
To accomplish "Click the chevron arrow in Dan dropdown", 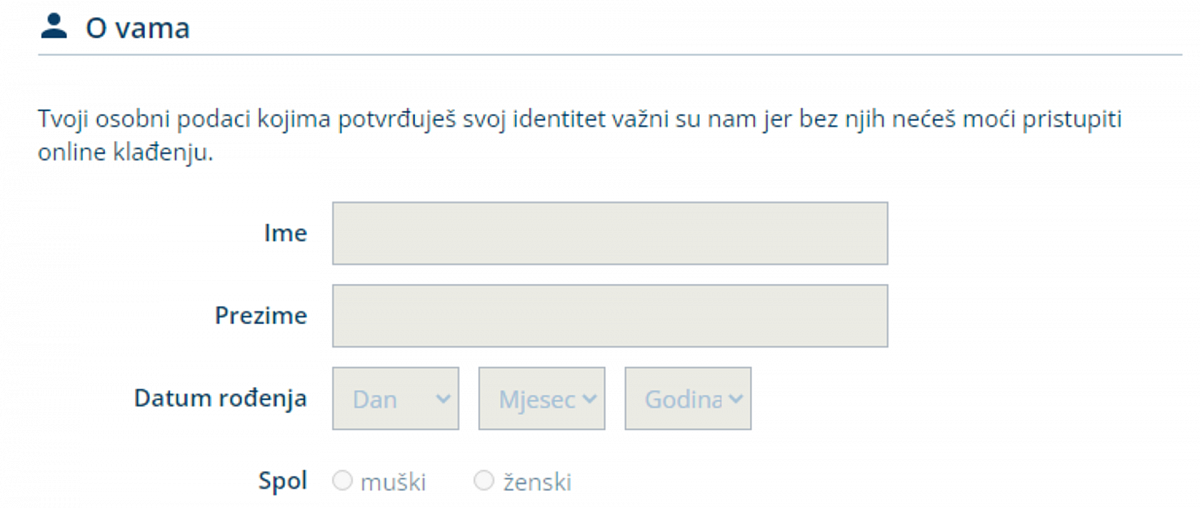I will [444, 399].
